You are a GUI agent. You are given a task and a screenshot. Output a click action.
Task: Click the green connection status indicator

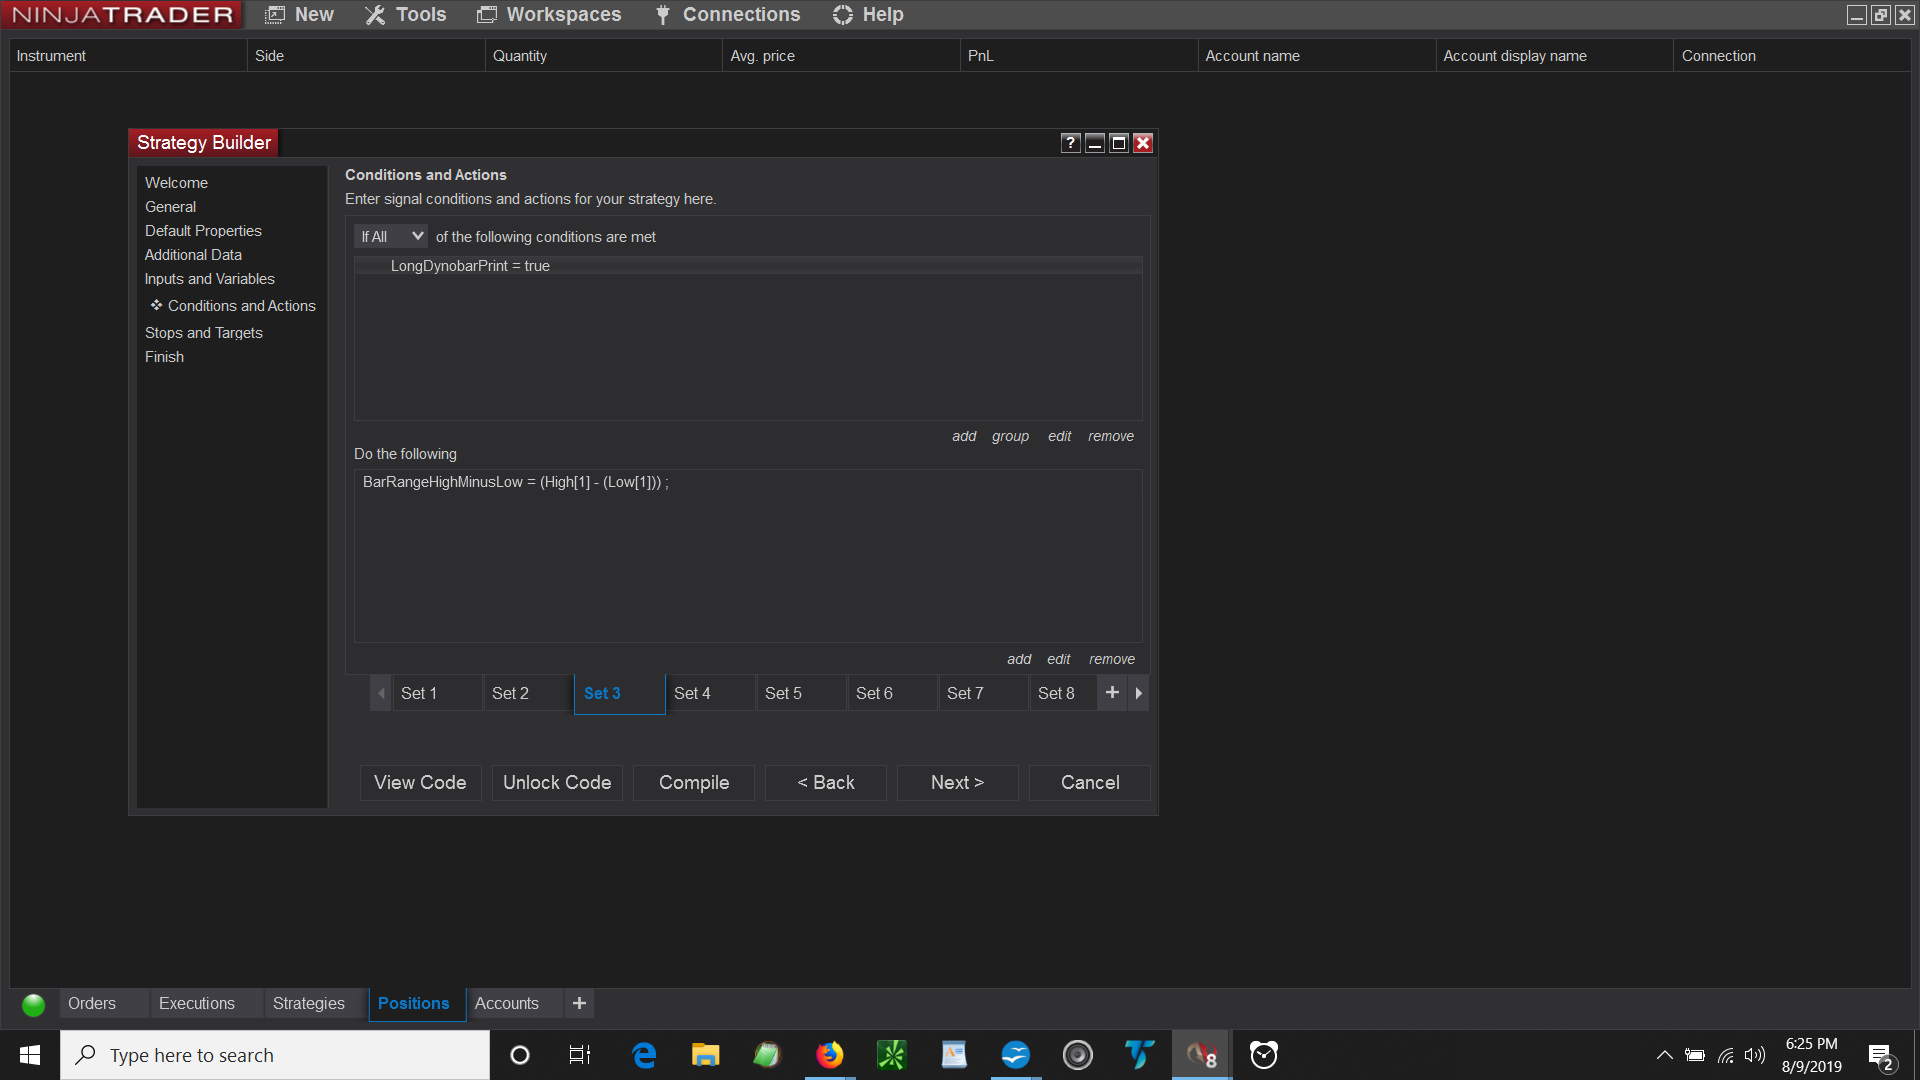point(33,1004)
